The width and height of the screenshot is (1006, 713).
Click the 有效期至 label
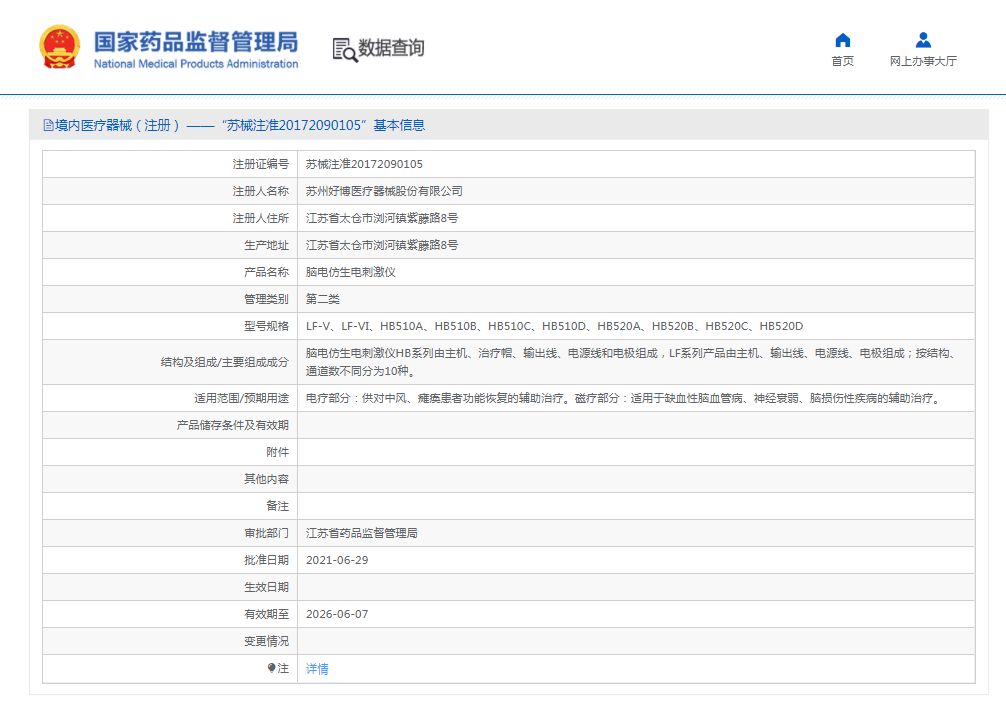[266, 614]
